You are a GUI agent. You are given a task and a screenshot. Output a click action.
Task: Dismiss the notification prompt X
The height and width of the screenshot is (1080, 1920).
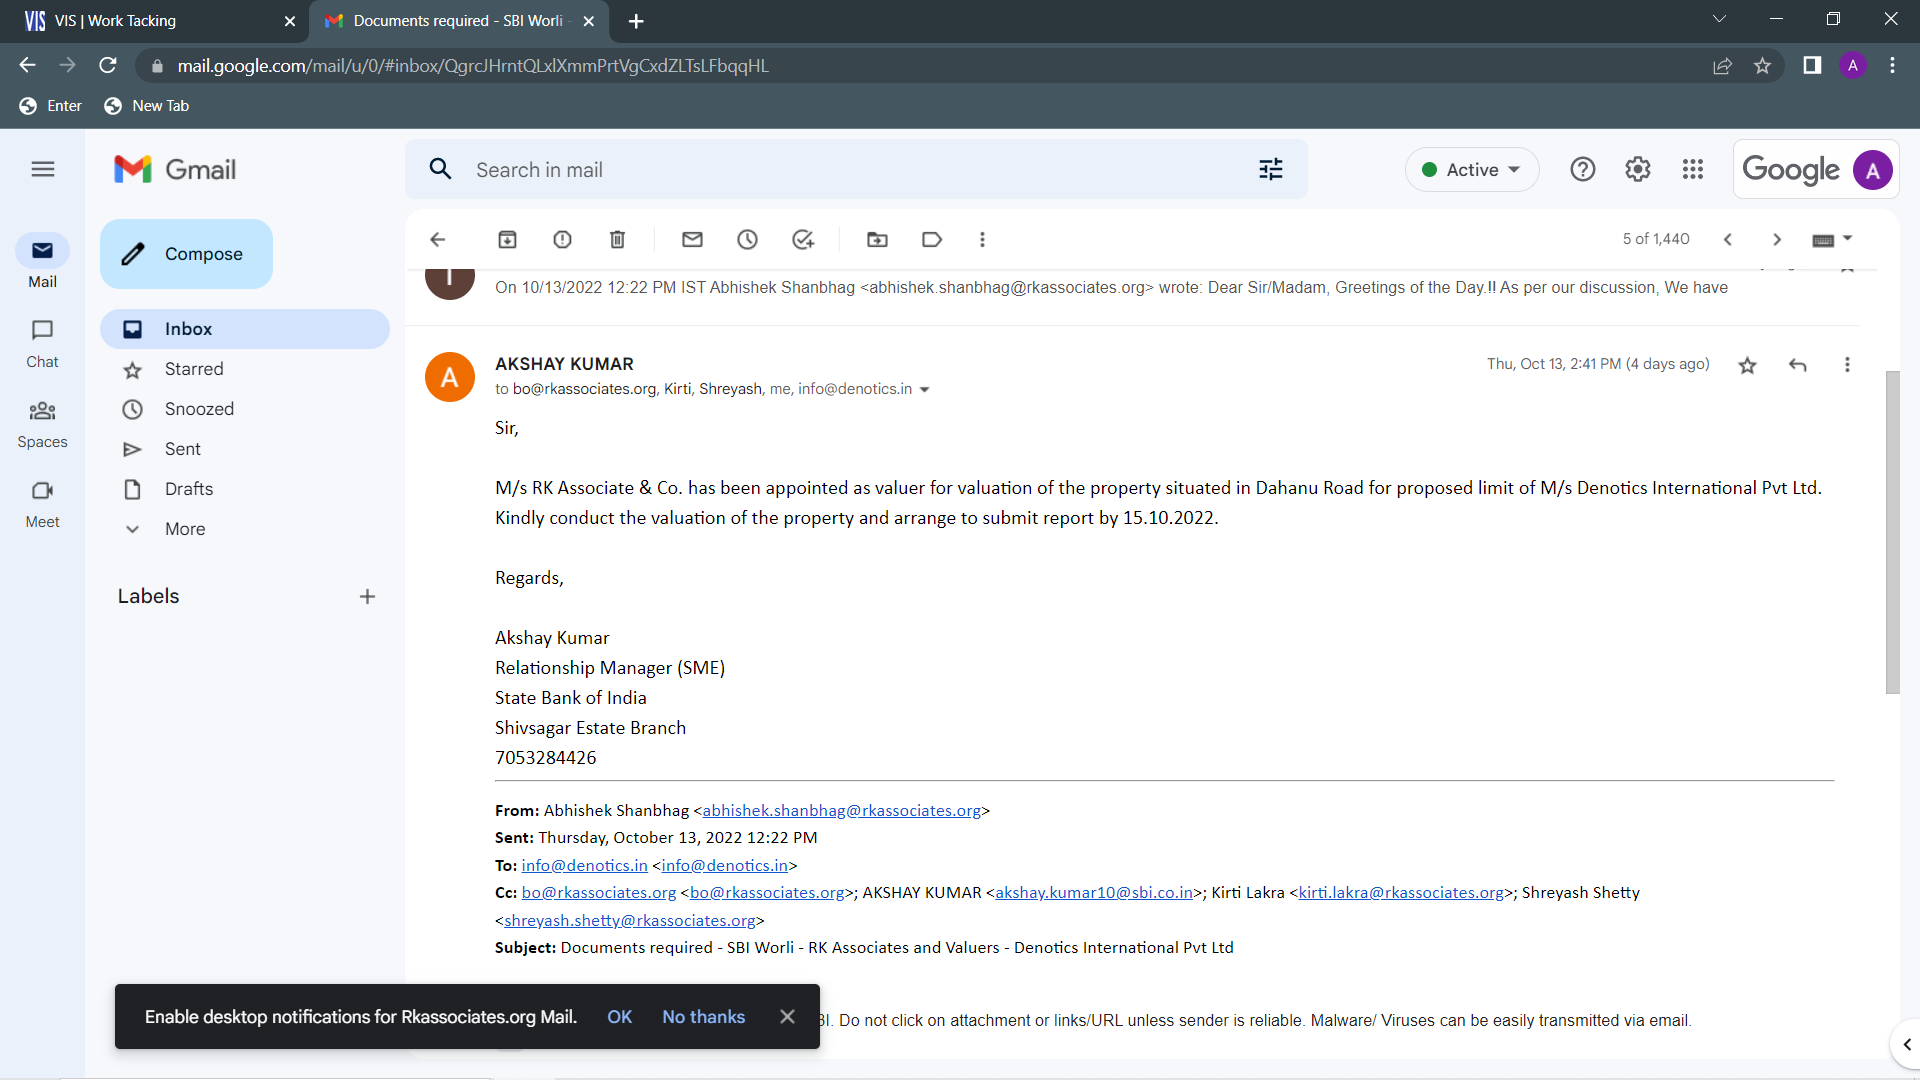(x=787, y=1017)
